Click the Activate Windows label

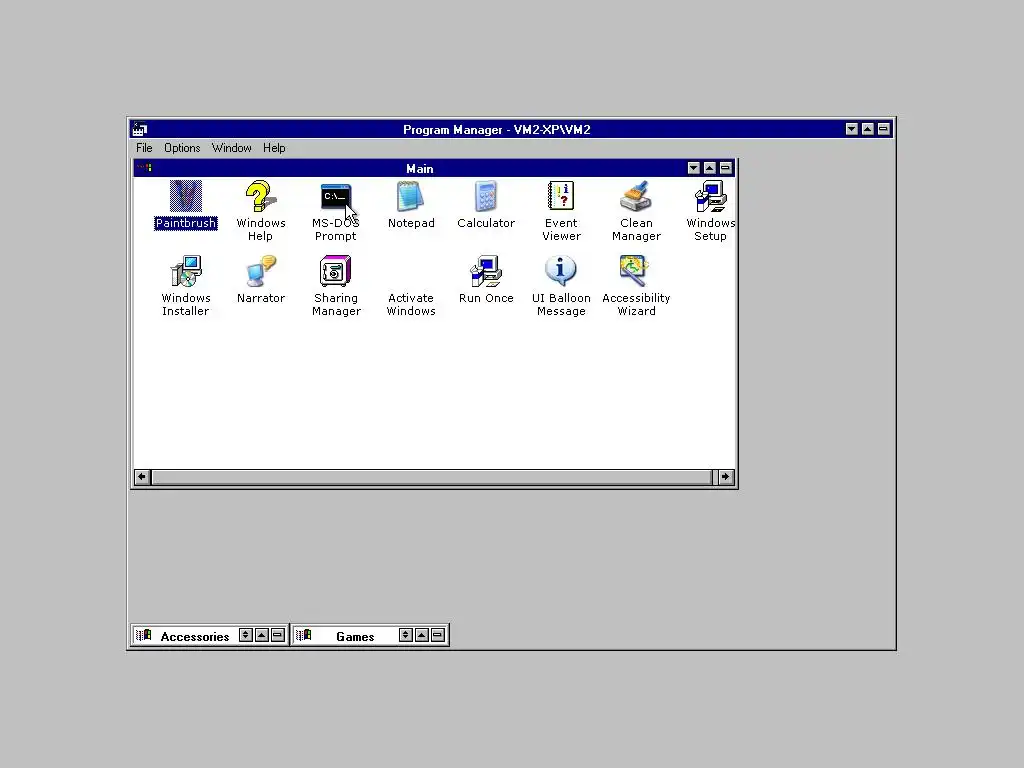tap(411, 304)
